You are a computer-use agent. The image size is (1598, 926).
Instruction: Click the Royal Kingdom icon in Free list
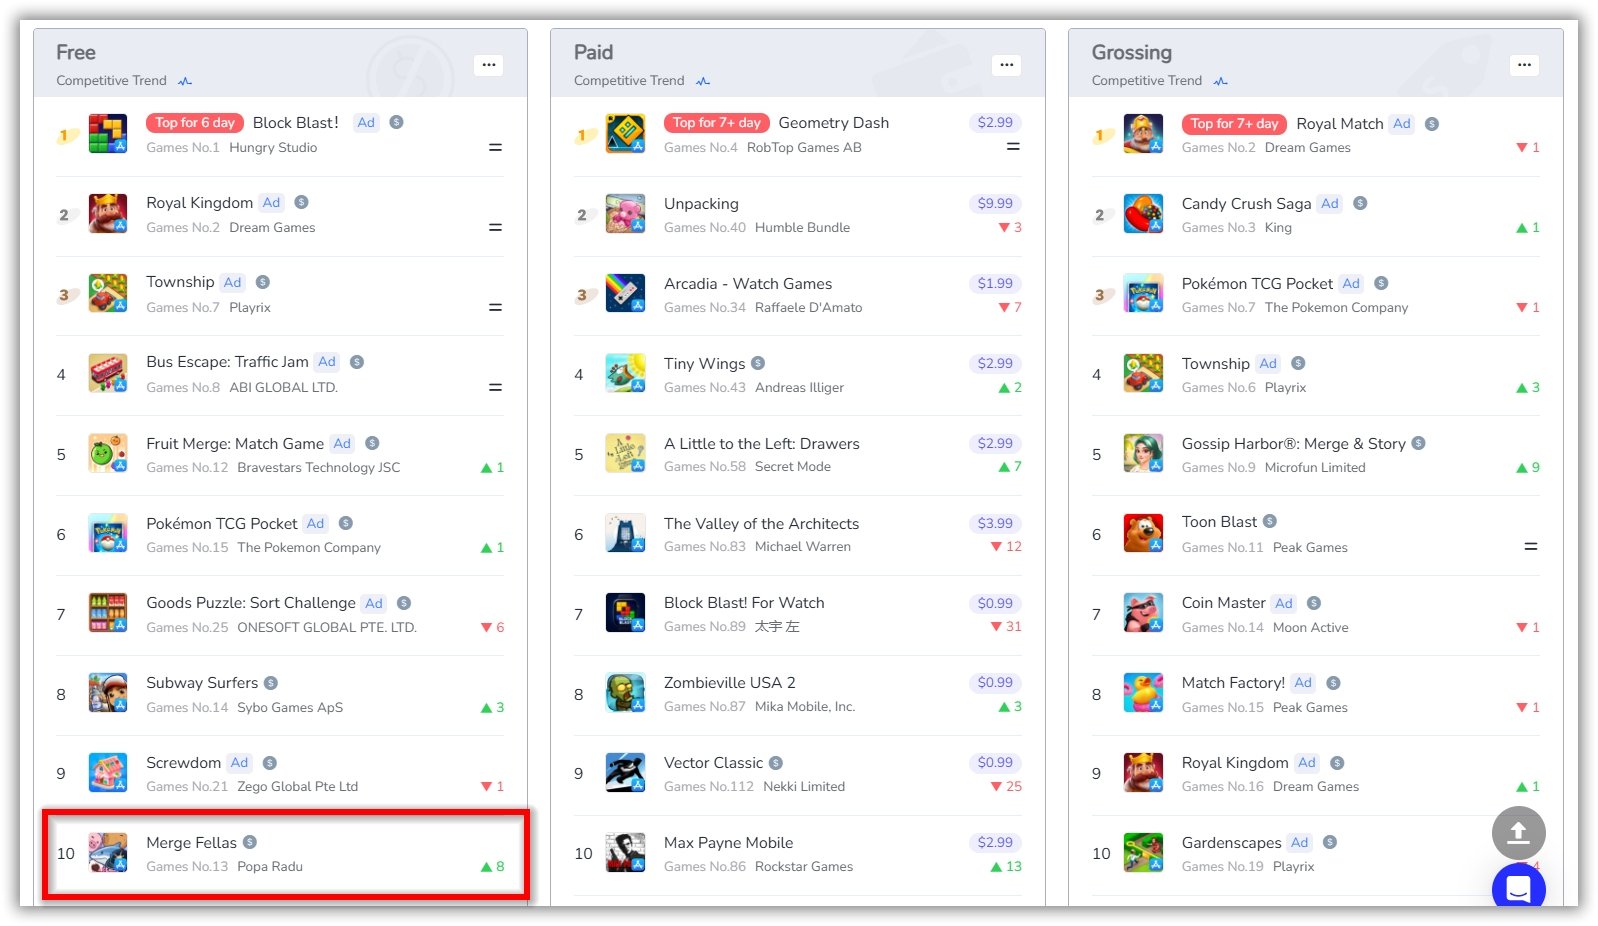click(108, 214)
